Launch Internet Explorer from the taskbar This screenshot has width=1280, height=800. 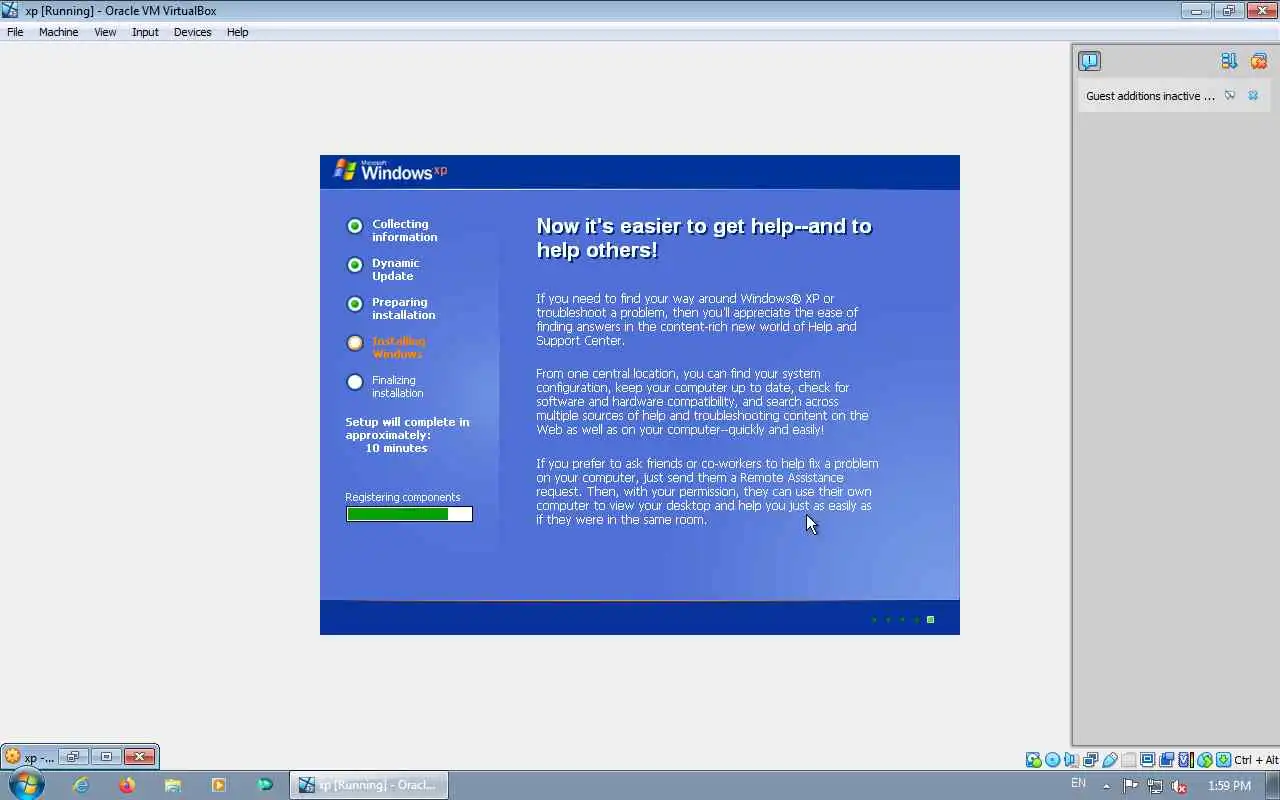(x=81, y=785)
